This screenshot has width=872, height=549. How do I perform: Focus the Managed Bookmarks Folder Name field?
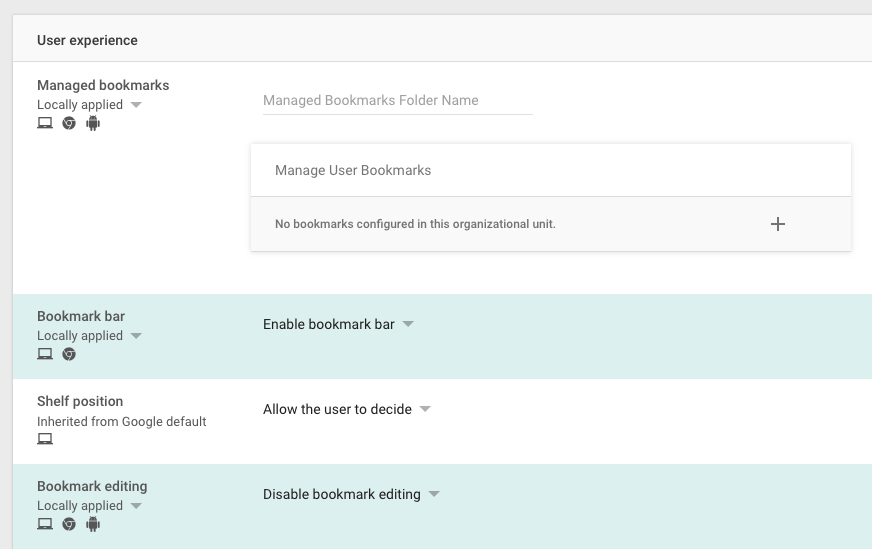coord(397,101)
